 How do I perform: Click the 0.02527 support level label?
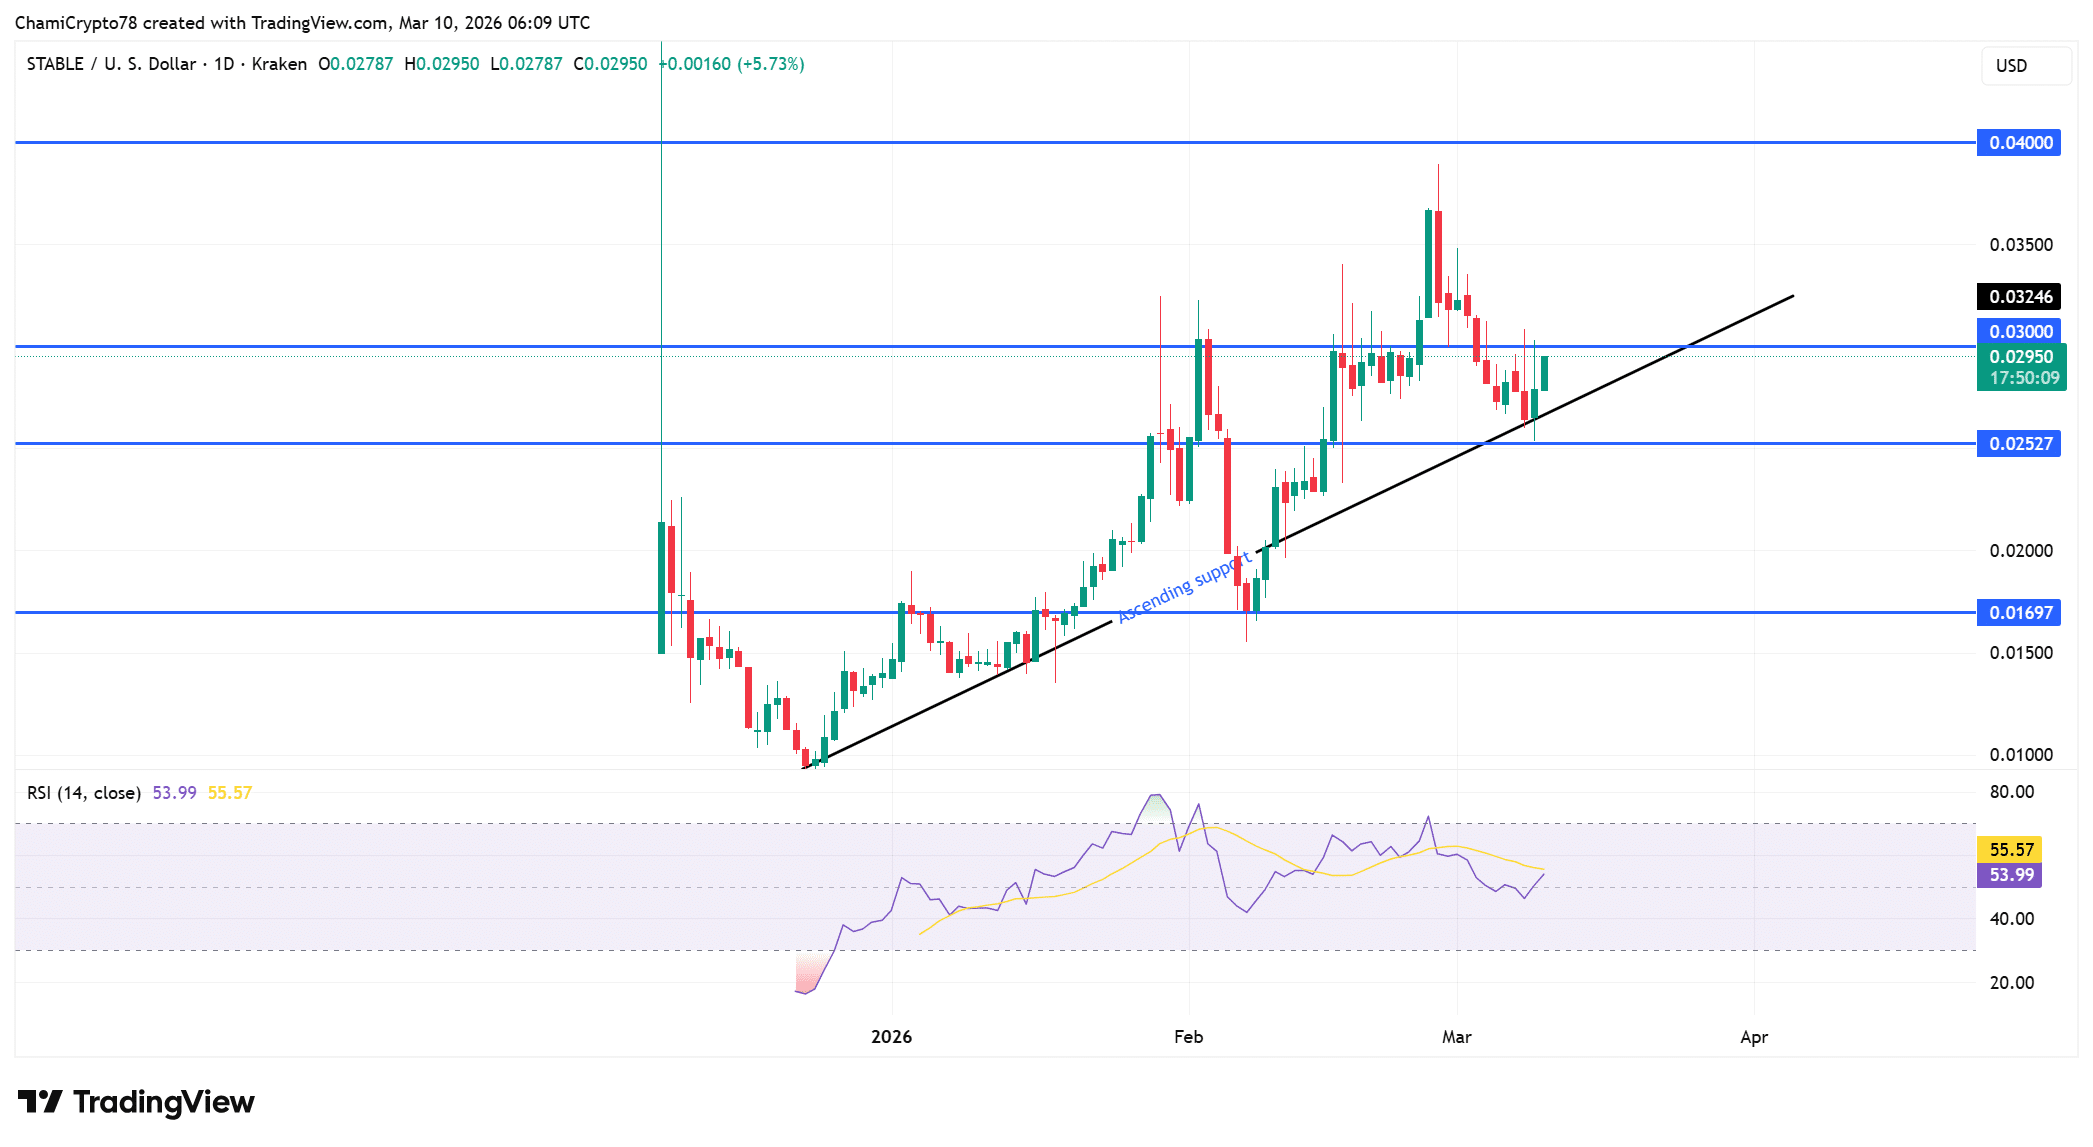2018,443
